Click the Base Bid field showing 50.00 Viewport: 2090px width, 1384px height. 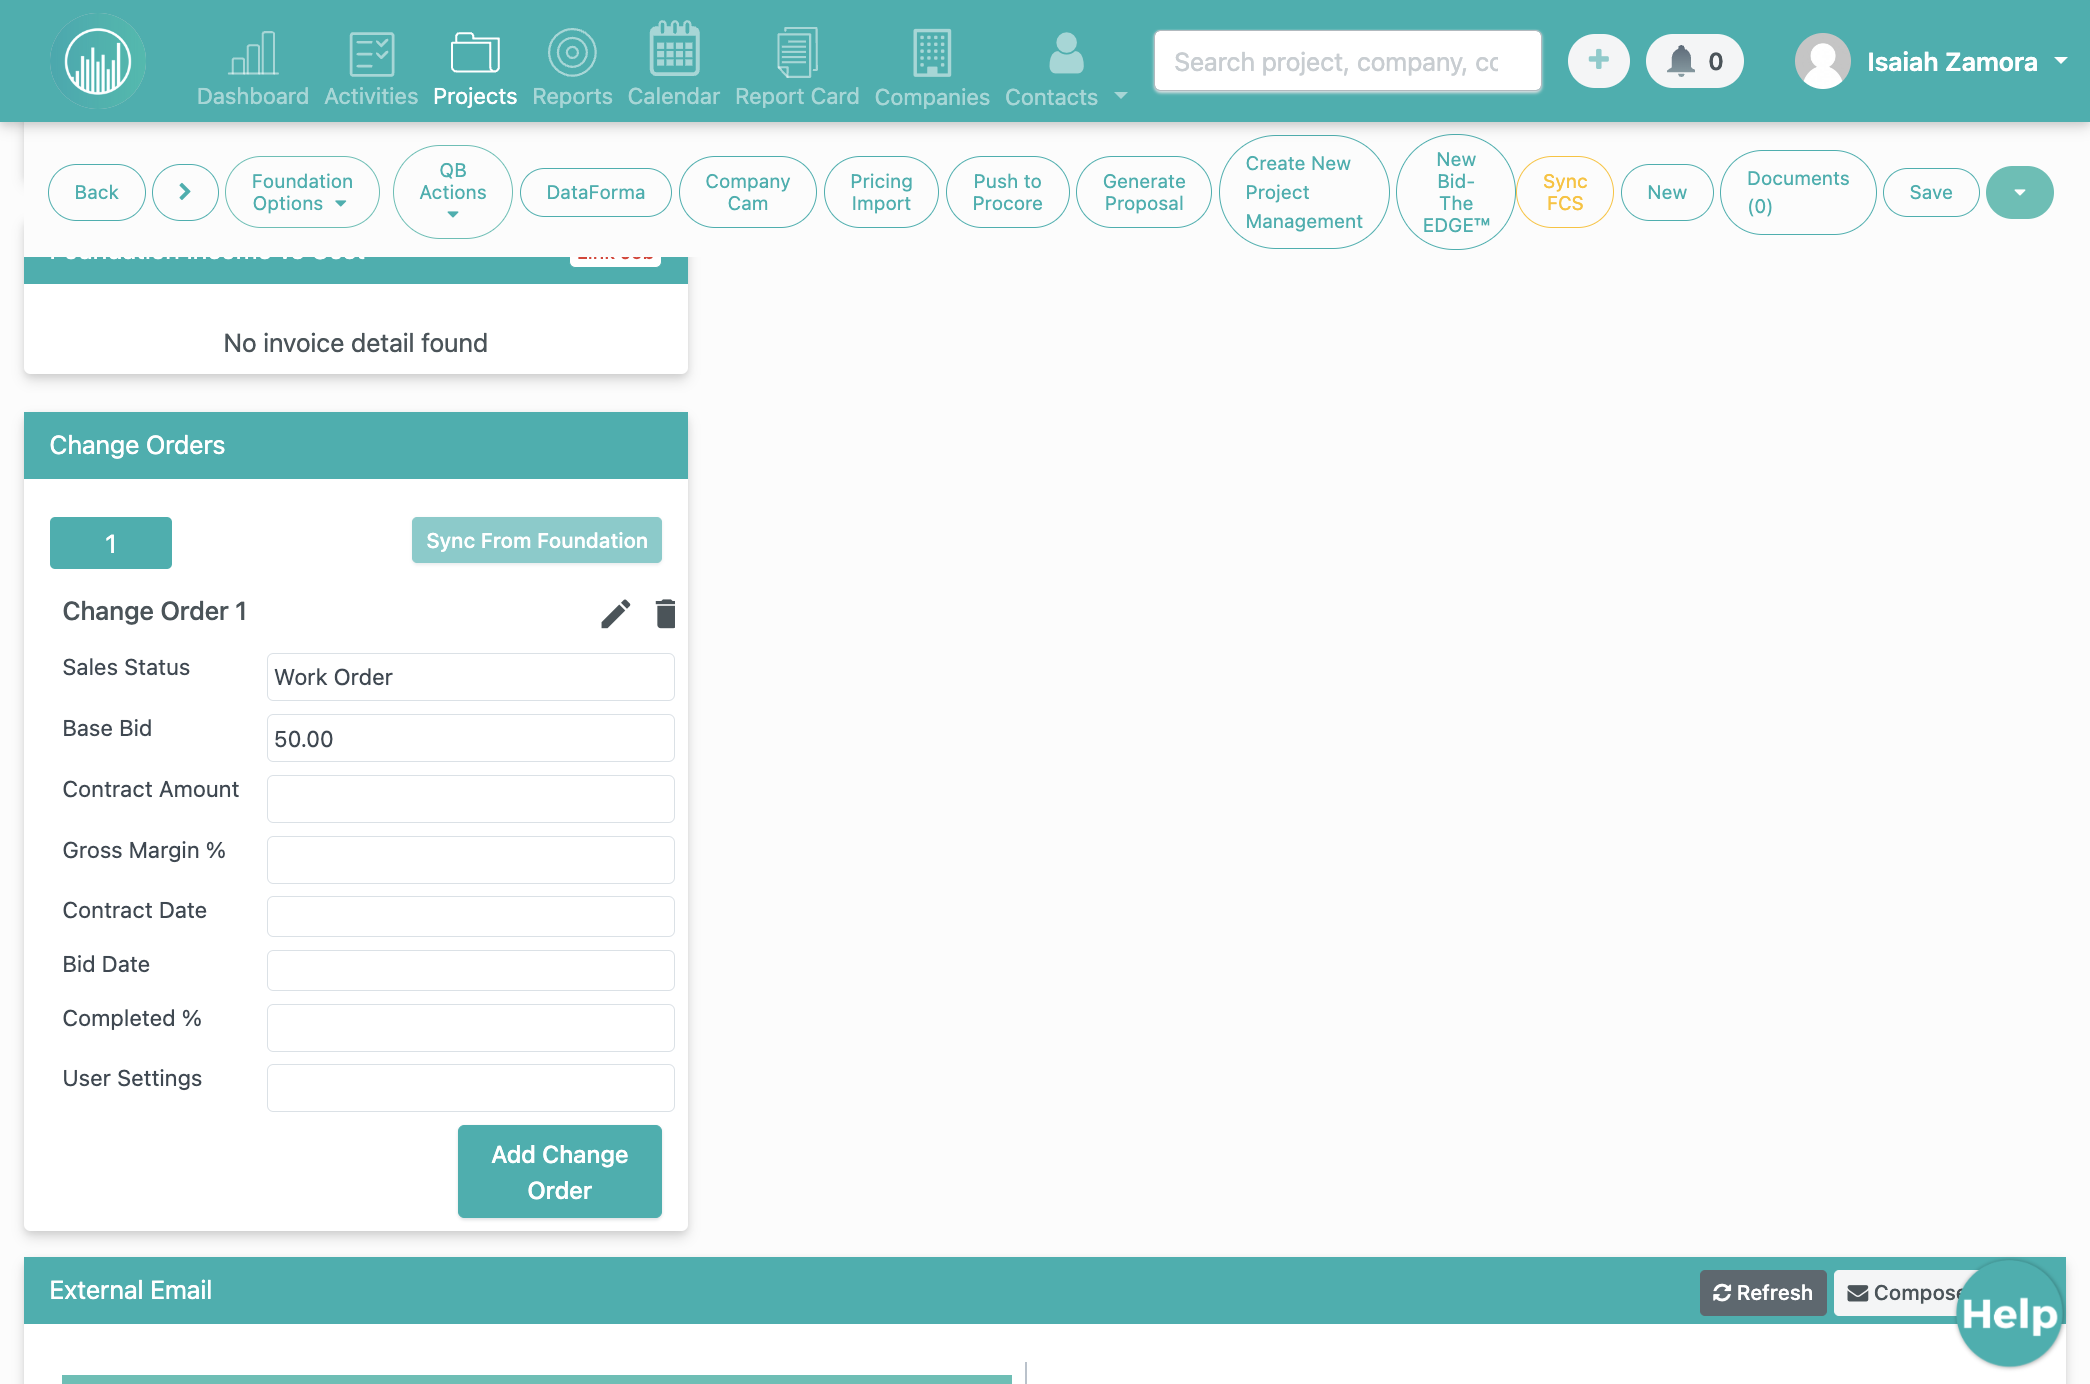click(471, 738)
